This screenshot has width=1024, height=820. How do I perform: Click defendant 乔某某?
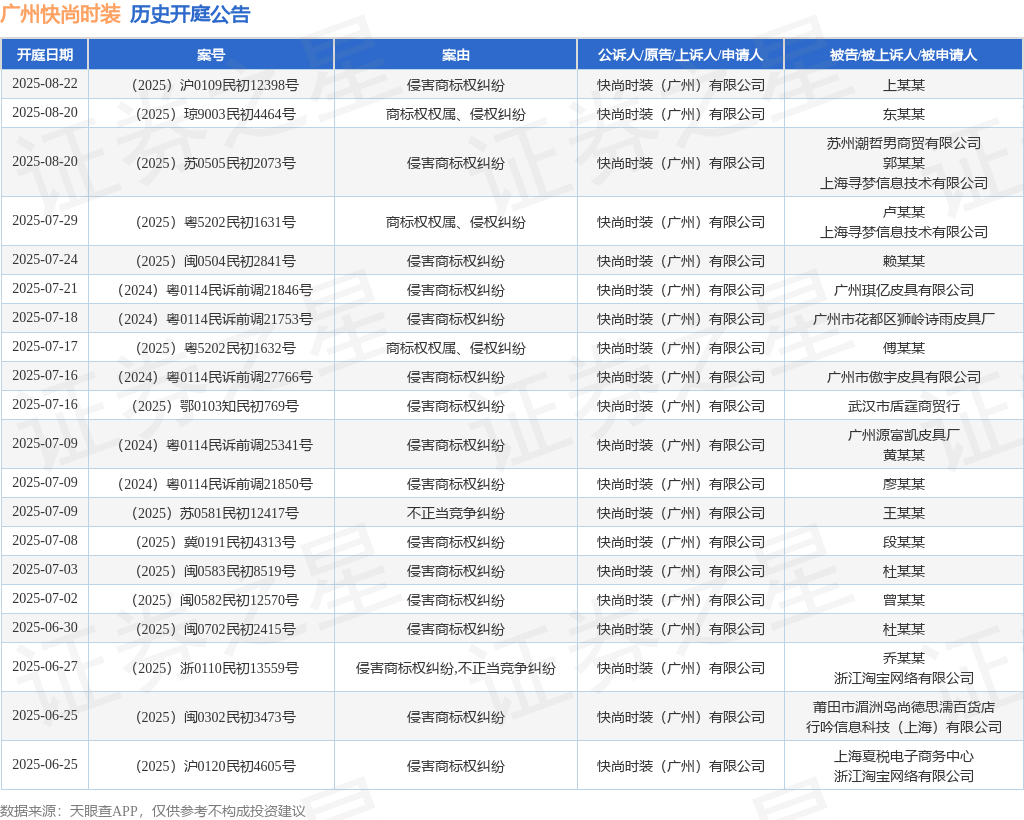[904, 658]
